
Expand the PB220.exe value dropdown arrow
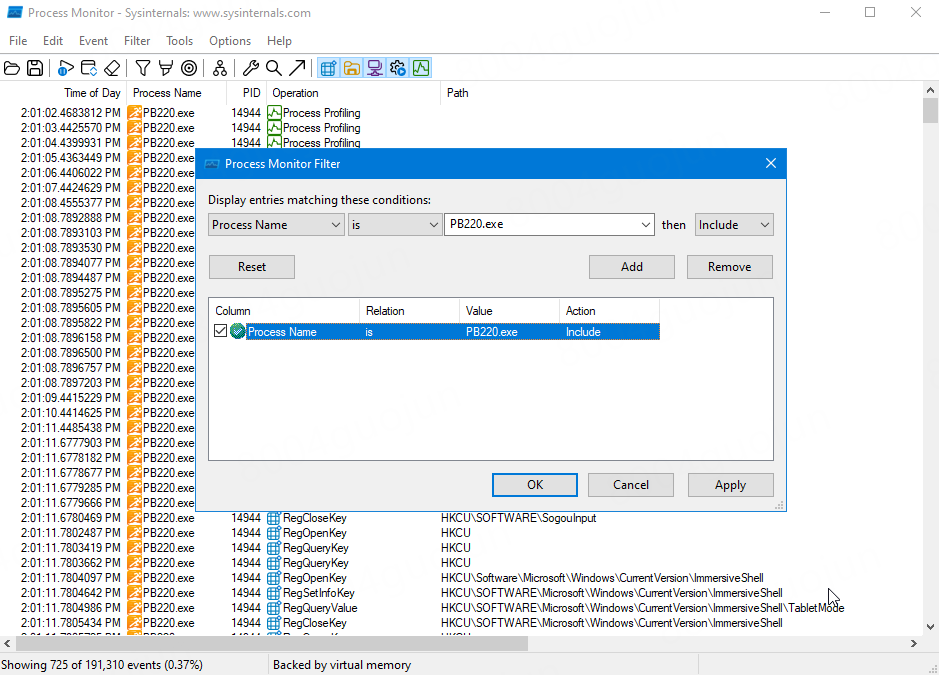[x=645, y=225]
